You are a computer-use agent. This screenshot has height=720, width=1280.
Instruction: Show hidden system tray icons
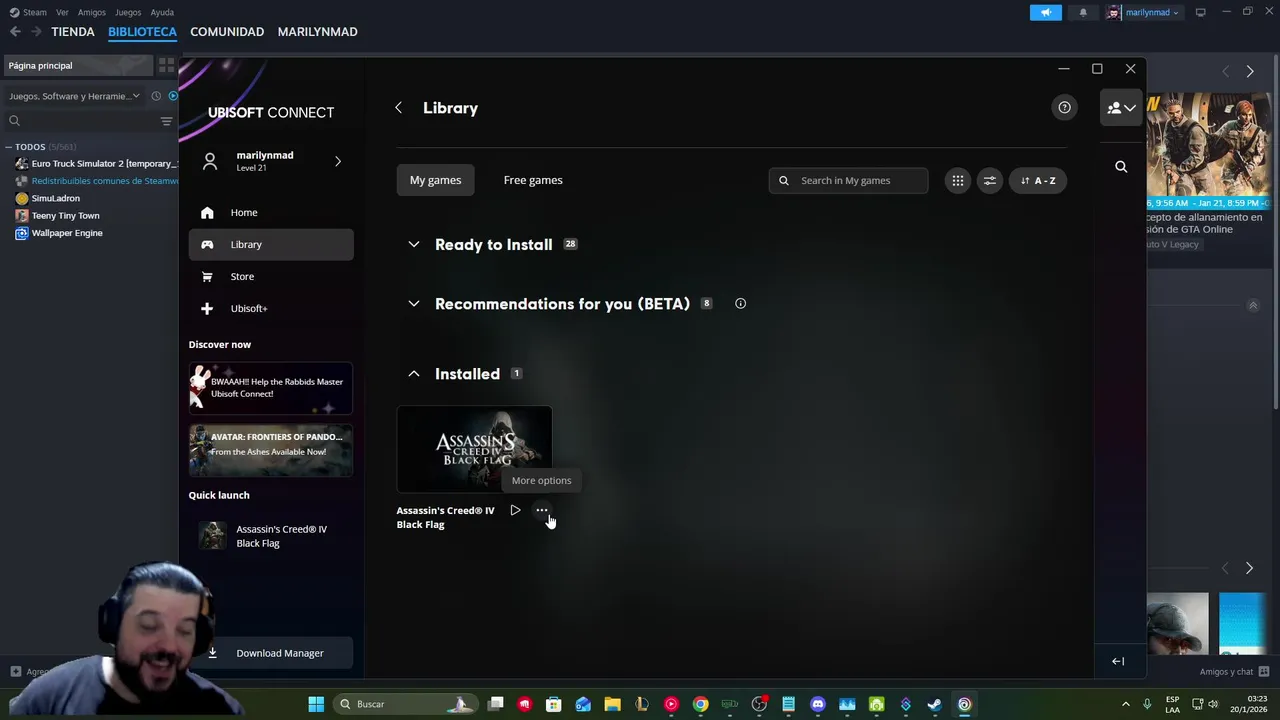point(1125,704)
